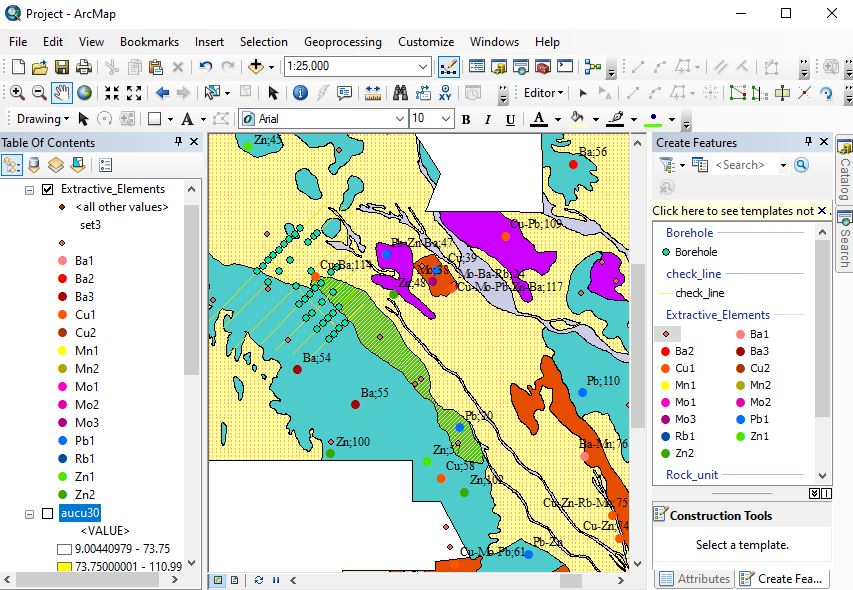List By Drawing Order in Table Of Contents
The image size is (853, 590).
(11, 165)
